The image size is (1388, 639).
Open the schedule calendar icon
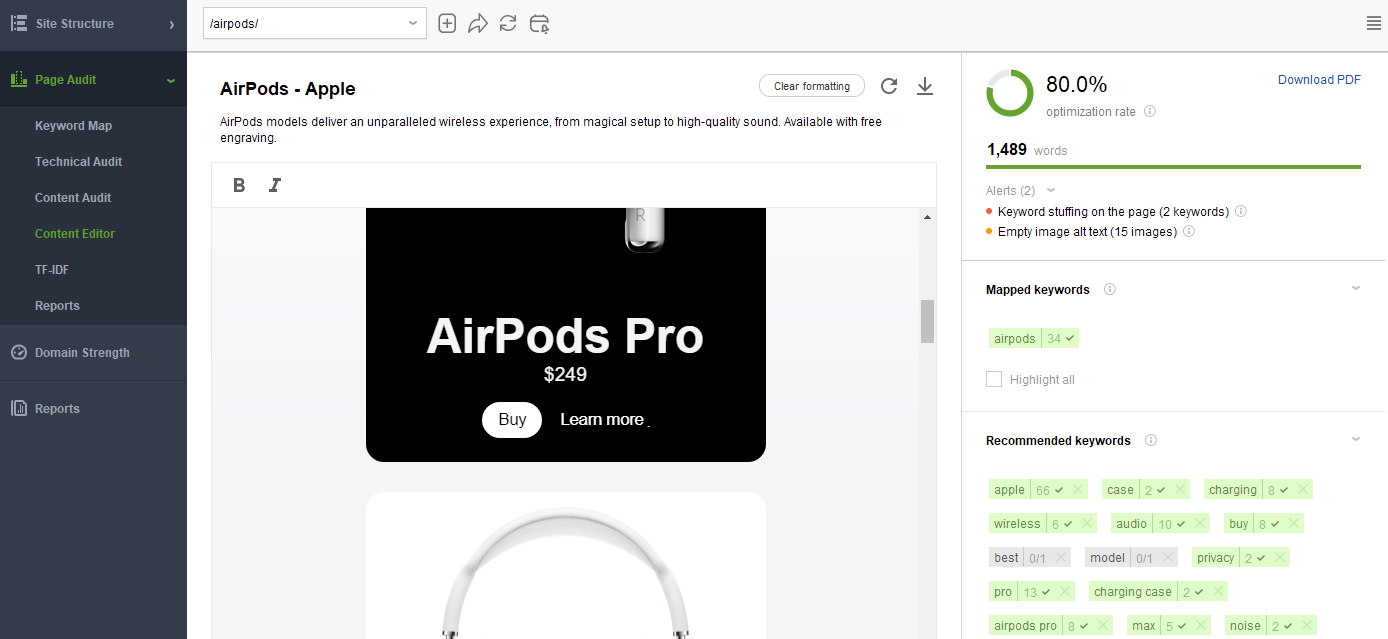539,23
